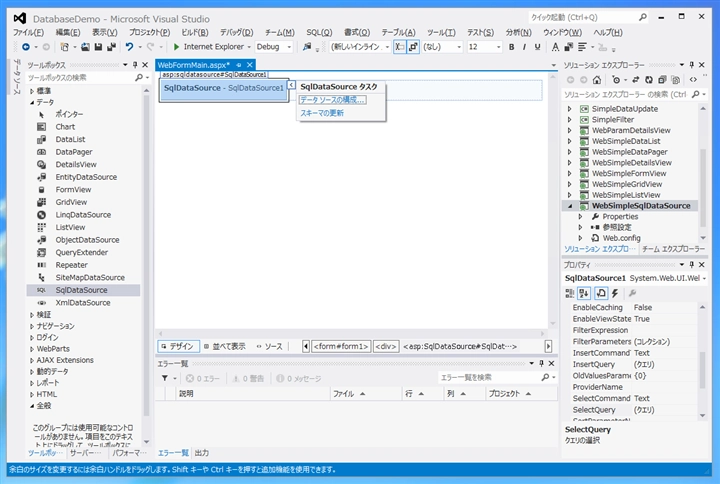720x484 pixels.
Task: Open the Tools menu
Action: (441, 33)
